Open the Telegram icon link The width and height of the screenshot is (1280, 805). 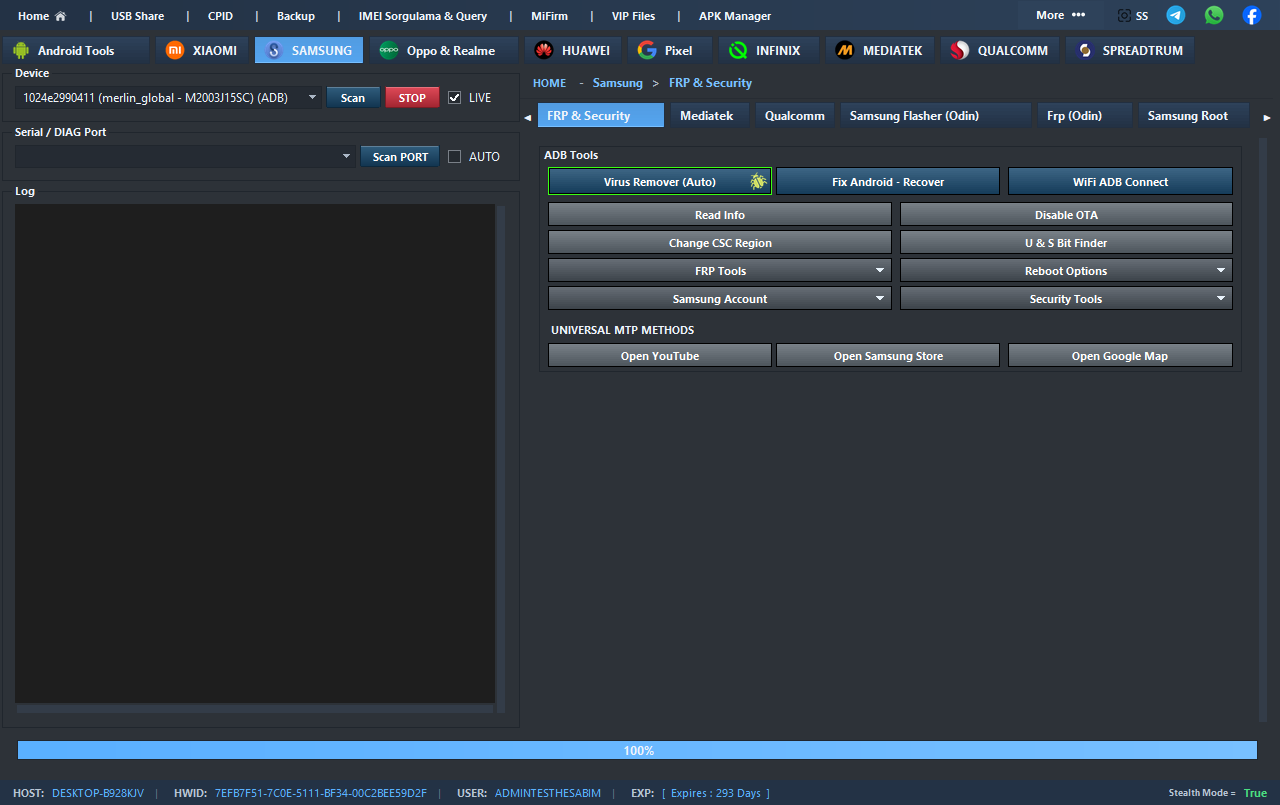[1176, 15]
